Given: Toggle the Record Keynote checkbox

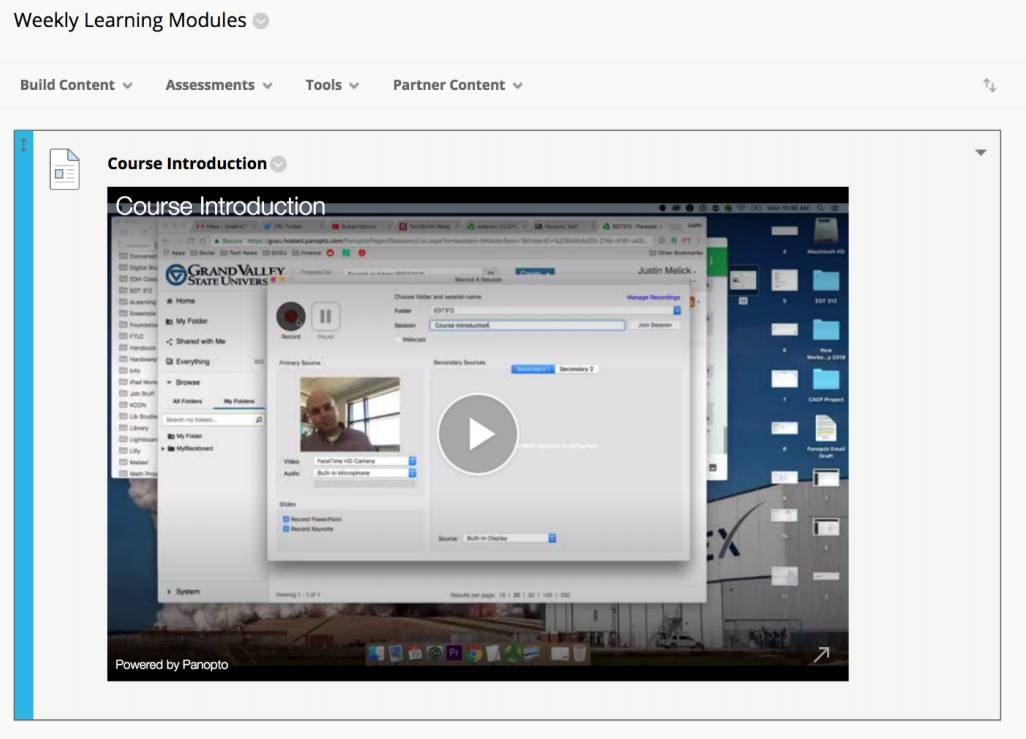Looking at the screenshot, I should coord(286,529).
